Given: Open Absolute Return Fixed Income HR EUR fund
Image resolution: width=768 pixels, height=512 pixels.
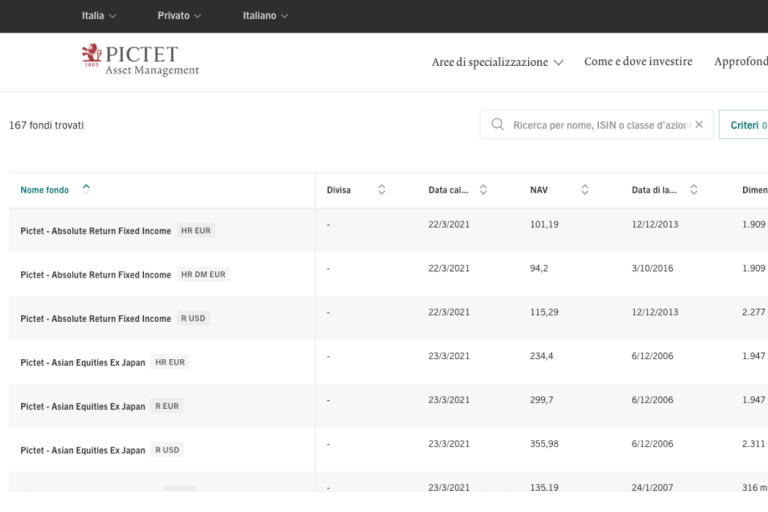Looking at the screenshot, I should (96, 231).
